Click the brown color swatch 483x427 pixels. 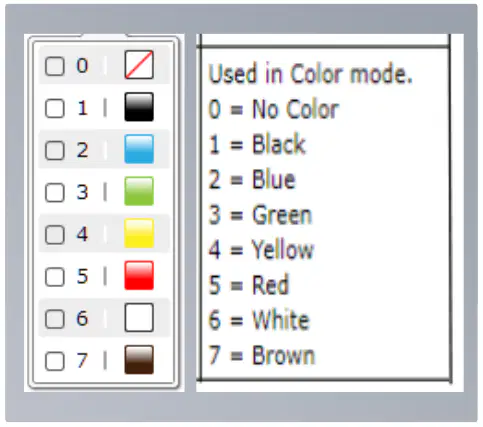click(x=139, y=359)
